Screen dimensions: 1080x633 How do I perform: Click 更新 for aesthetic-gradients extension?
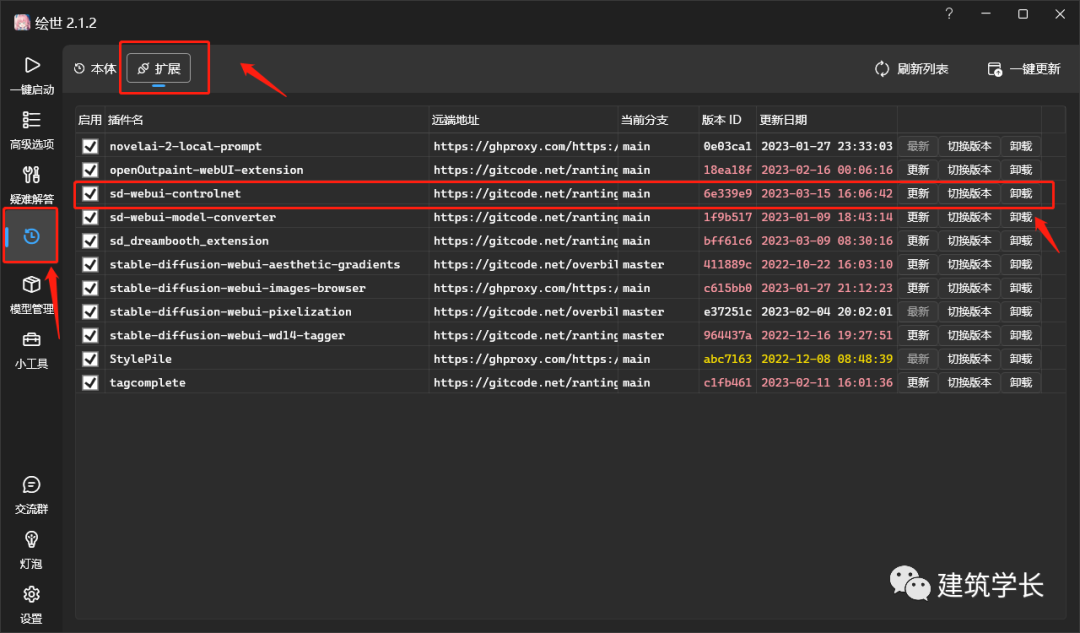(917, 264)
